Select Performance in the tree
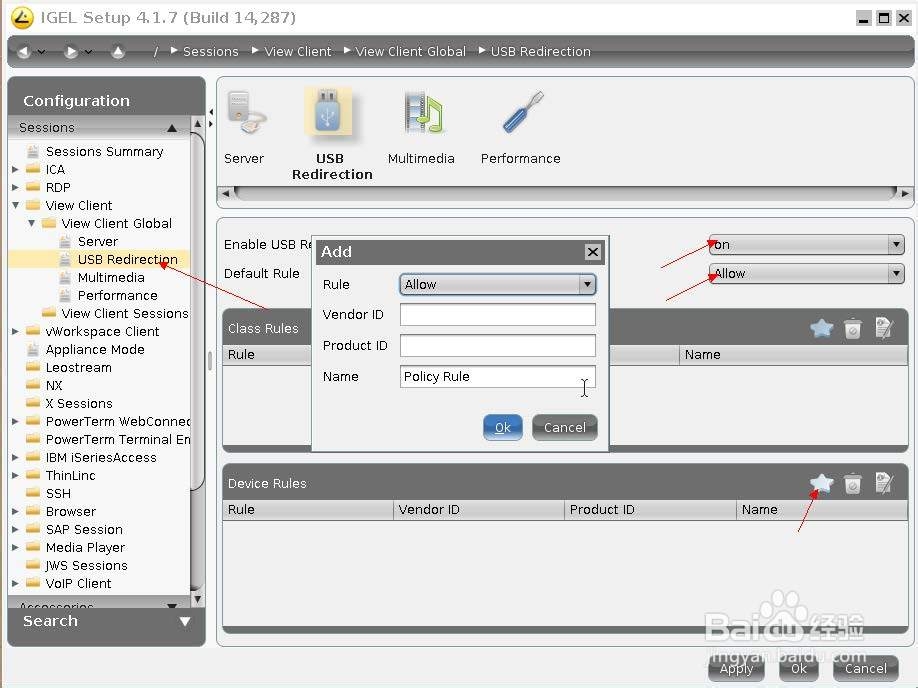This screenshot has height=688, width=918. 118,296
